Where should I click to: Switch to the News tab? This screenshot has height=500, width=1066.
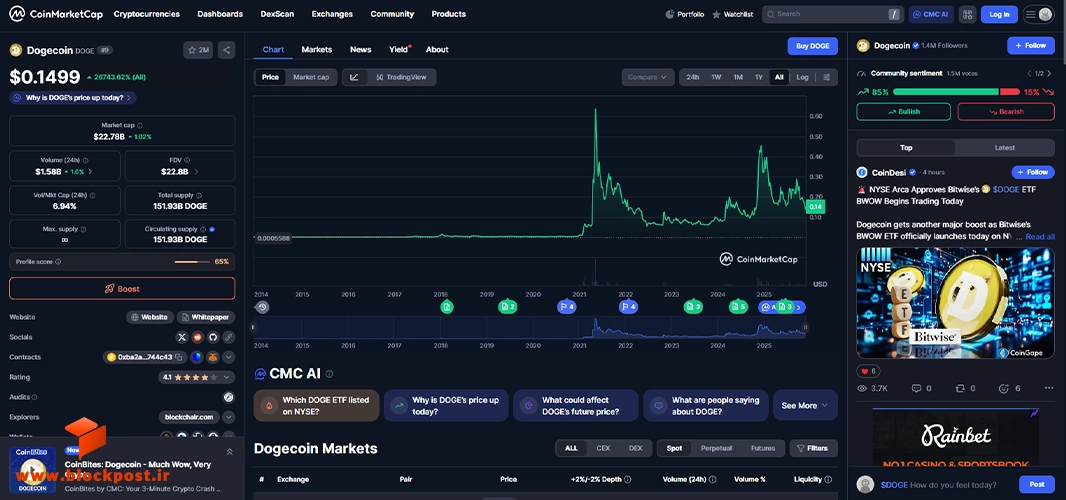pyautogui.click(x=360, y=50)
